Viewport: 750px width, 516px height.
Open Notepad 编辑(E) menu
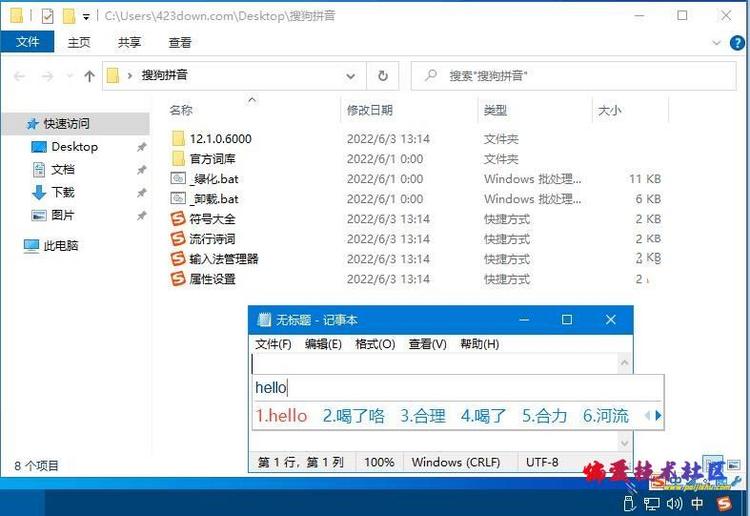click(323, 344)
